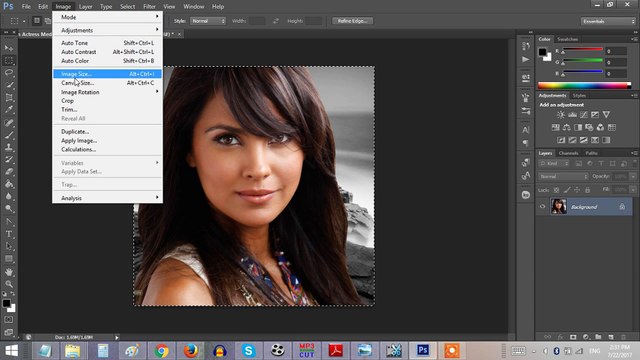This screenshot has width=640, height=360.
Task: Choose Canvas Size menu item
Action: pyautogui.click(x=108, y=83)
